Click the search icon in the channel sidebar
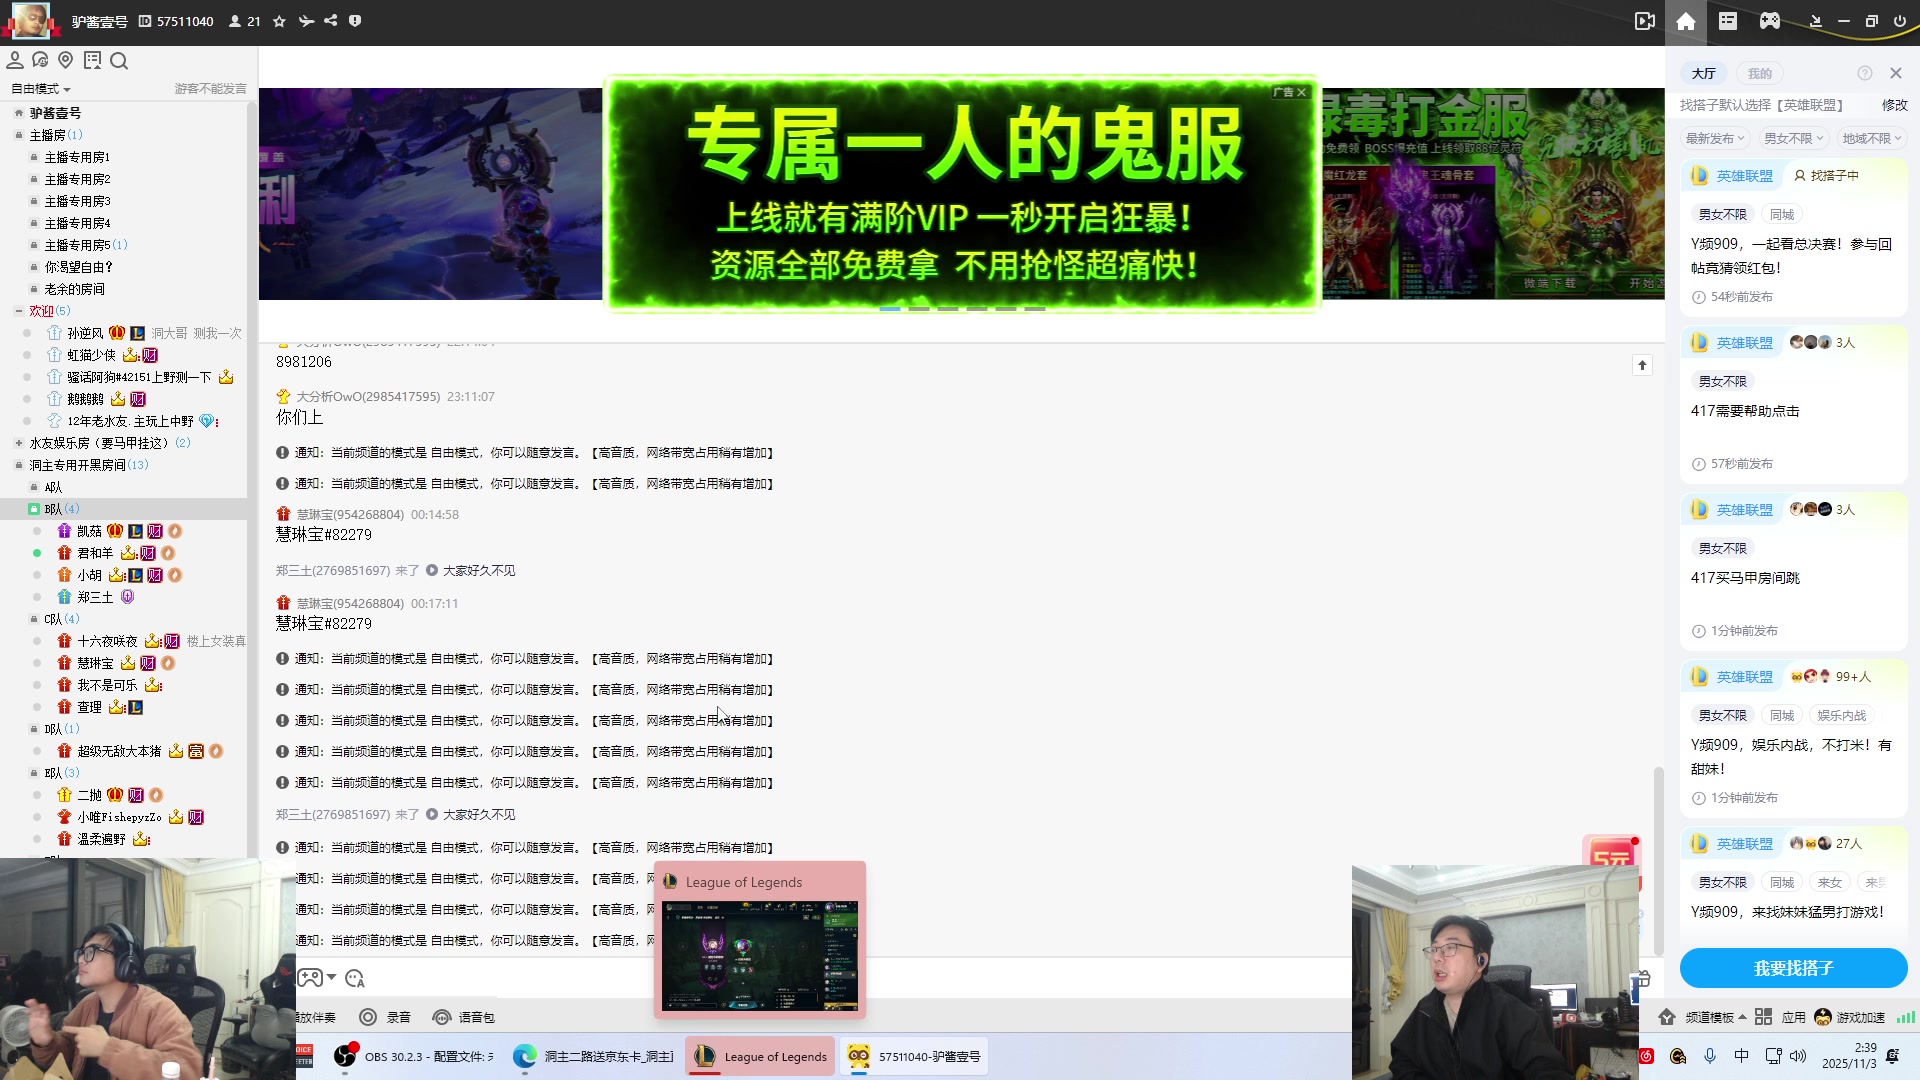1920x1080 pixels. pos(119,60)
